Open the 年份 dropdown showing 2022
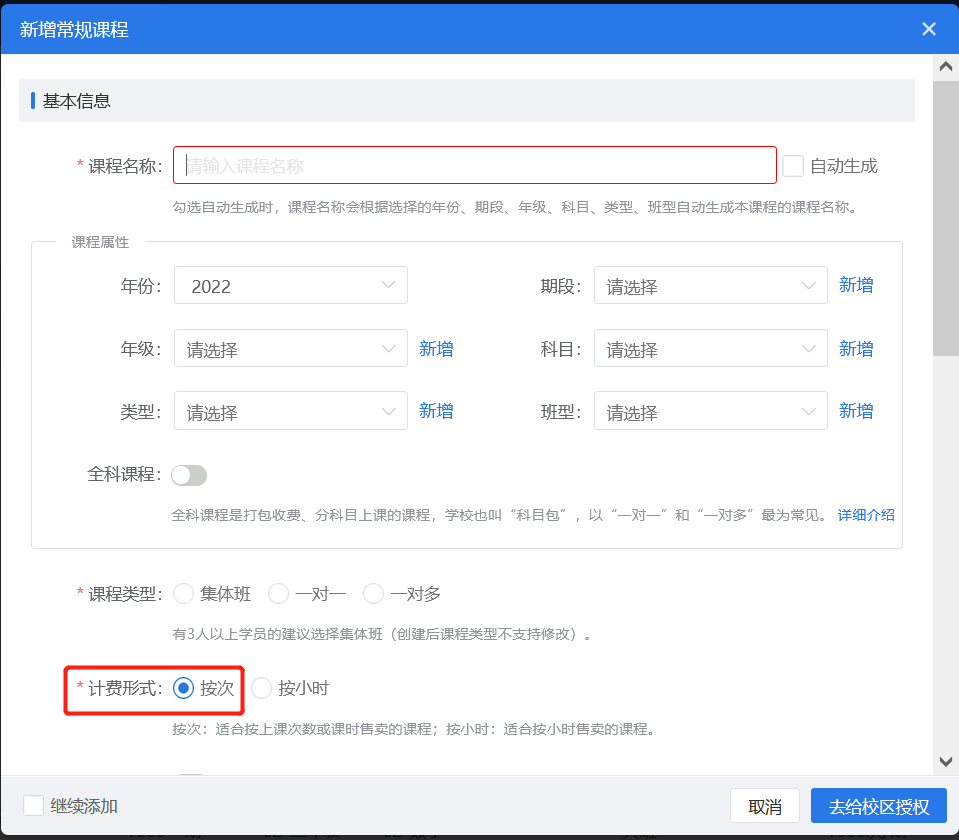 [x=291, y=285]
